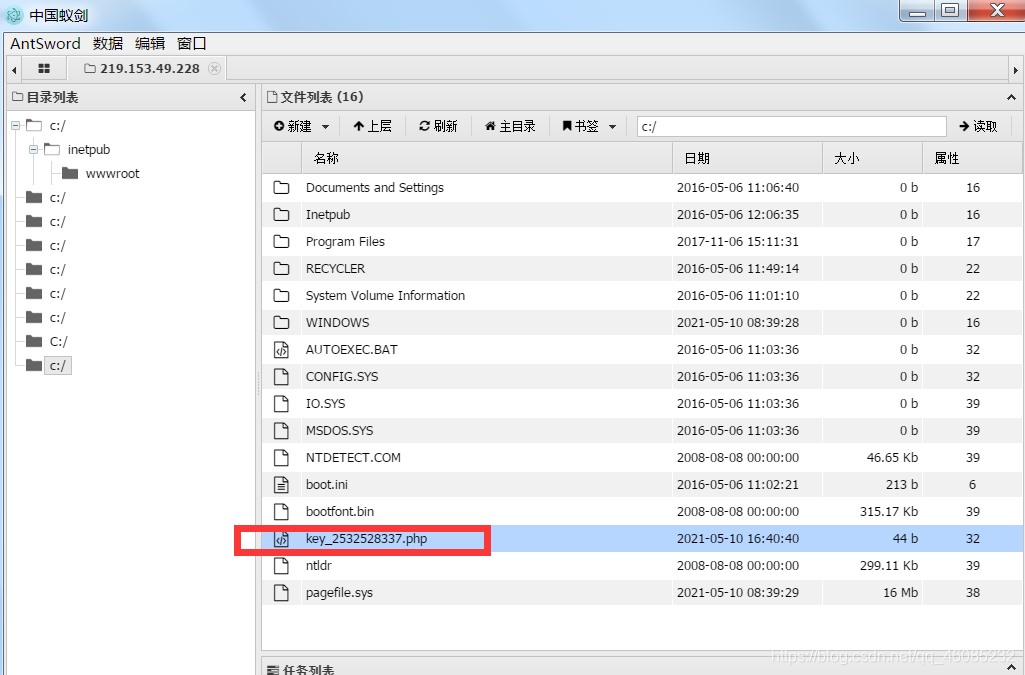Click the boot.ini text file icon
1025x675 pixels.
point(281,485)
